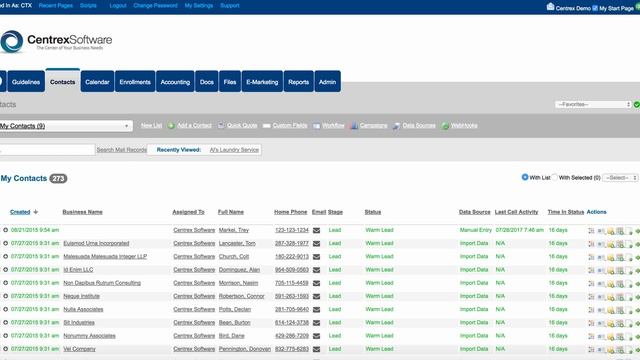Click the New List link

[151, 125]
